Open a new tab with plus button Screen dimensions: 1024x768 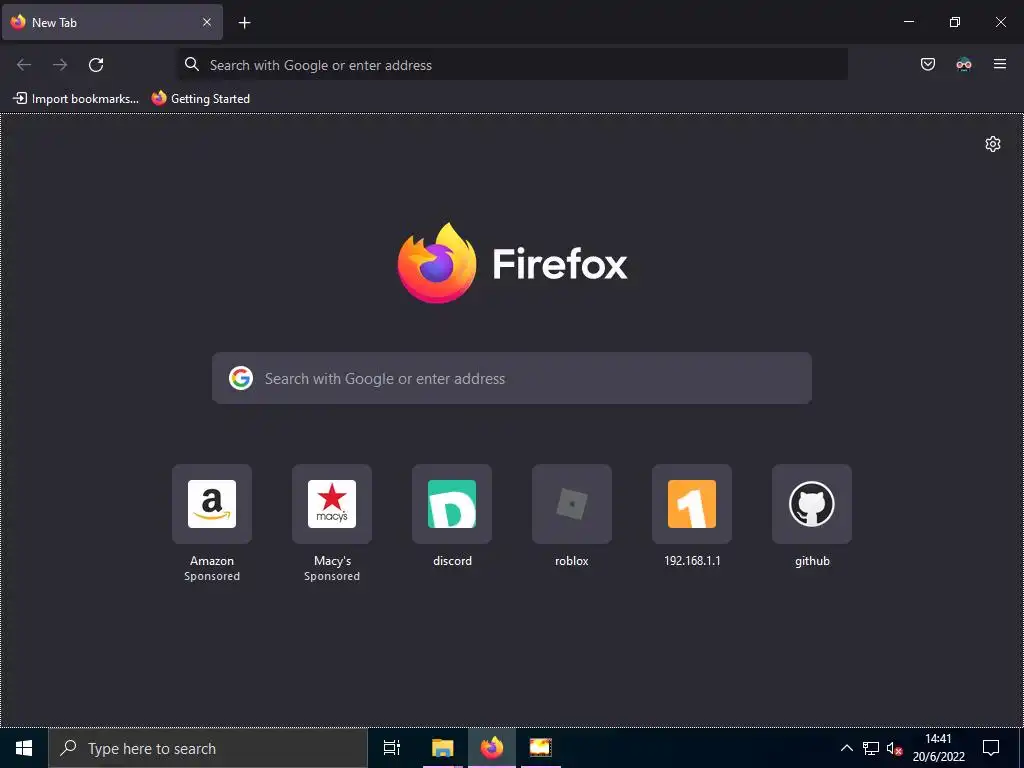pos(244,23)
